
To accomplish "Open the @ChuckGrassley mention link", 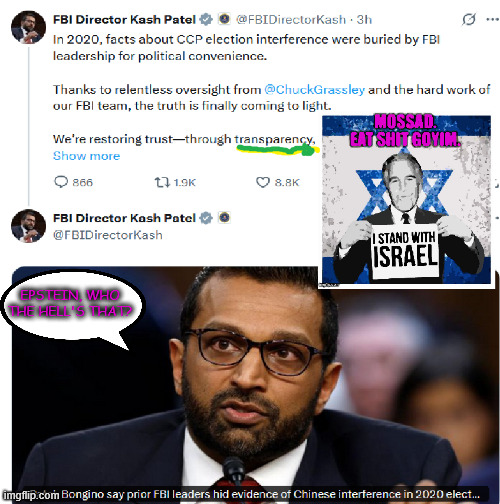I will pyautogui.click(x=314, y=90).
